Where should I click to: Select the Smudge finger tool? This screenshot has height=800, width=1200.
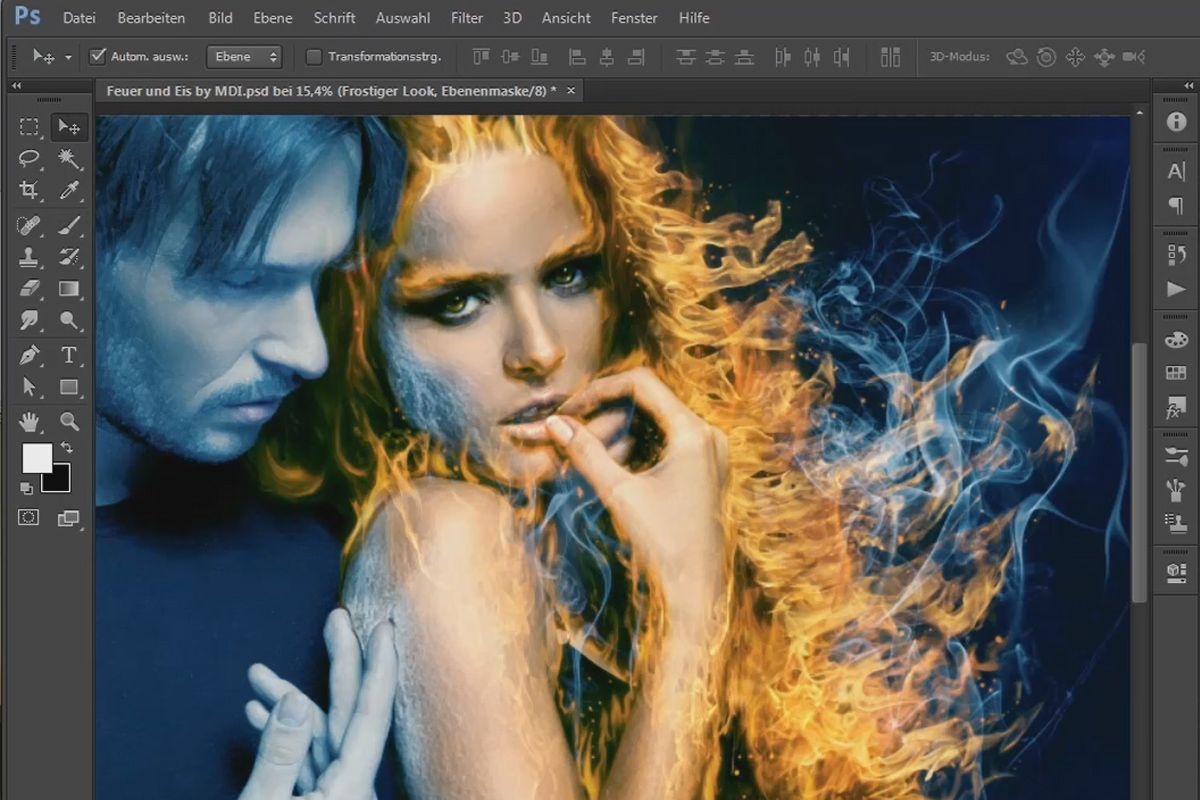point(29,320)
